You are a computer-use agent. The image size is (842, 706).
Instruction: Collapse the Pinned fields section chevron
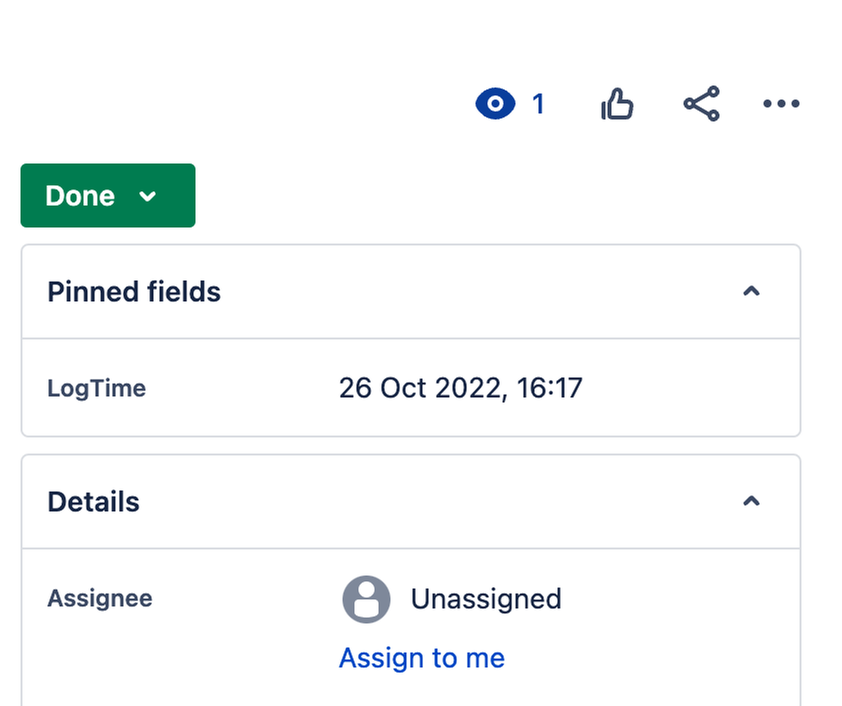(751, 291)
